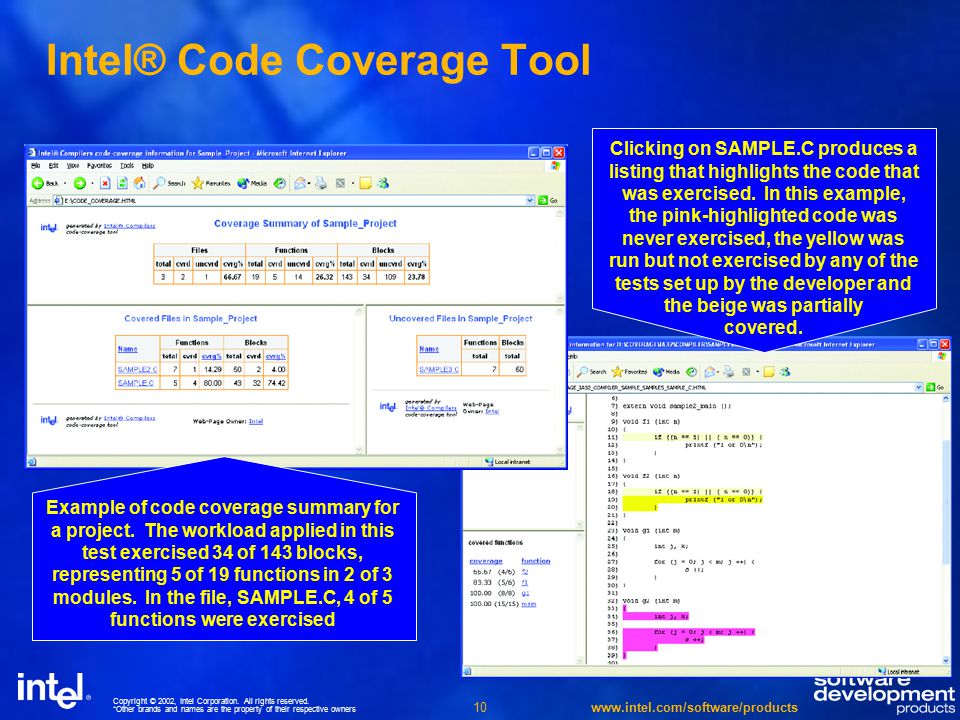Click Discuss note icon in SAMPLE_C listing window
The width and height of the screenshot is (960, 720).
click(x=769, y=372)
